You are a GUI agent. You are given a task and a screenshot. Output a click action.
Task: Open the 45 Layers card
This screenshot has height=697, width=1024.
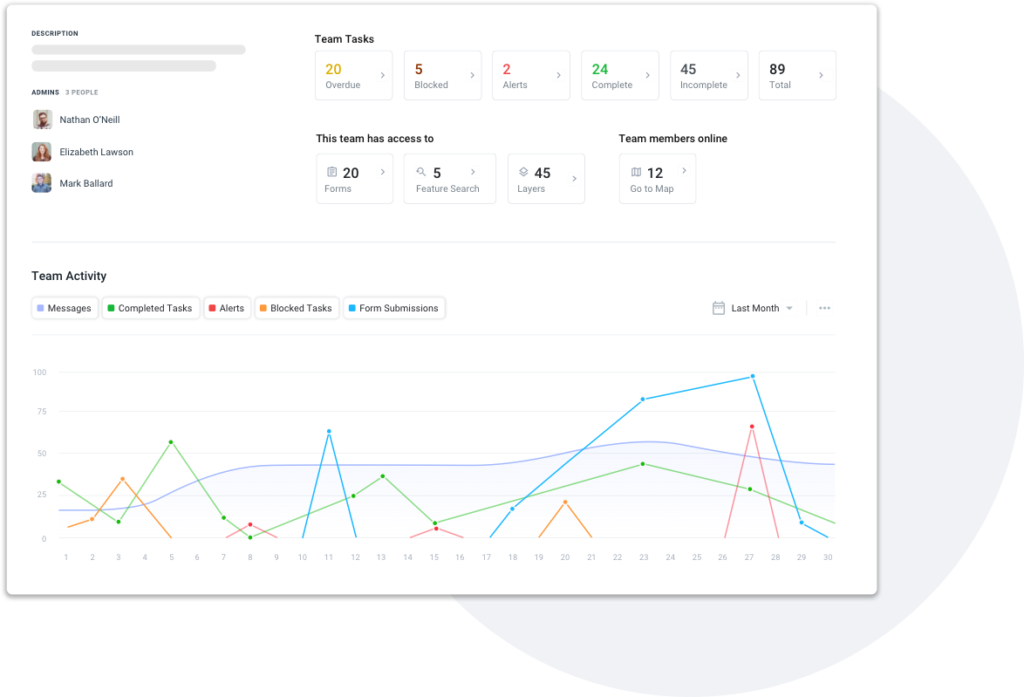pos(546,178)
